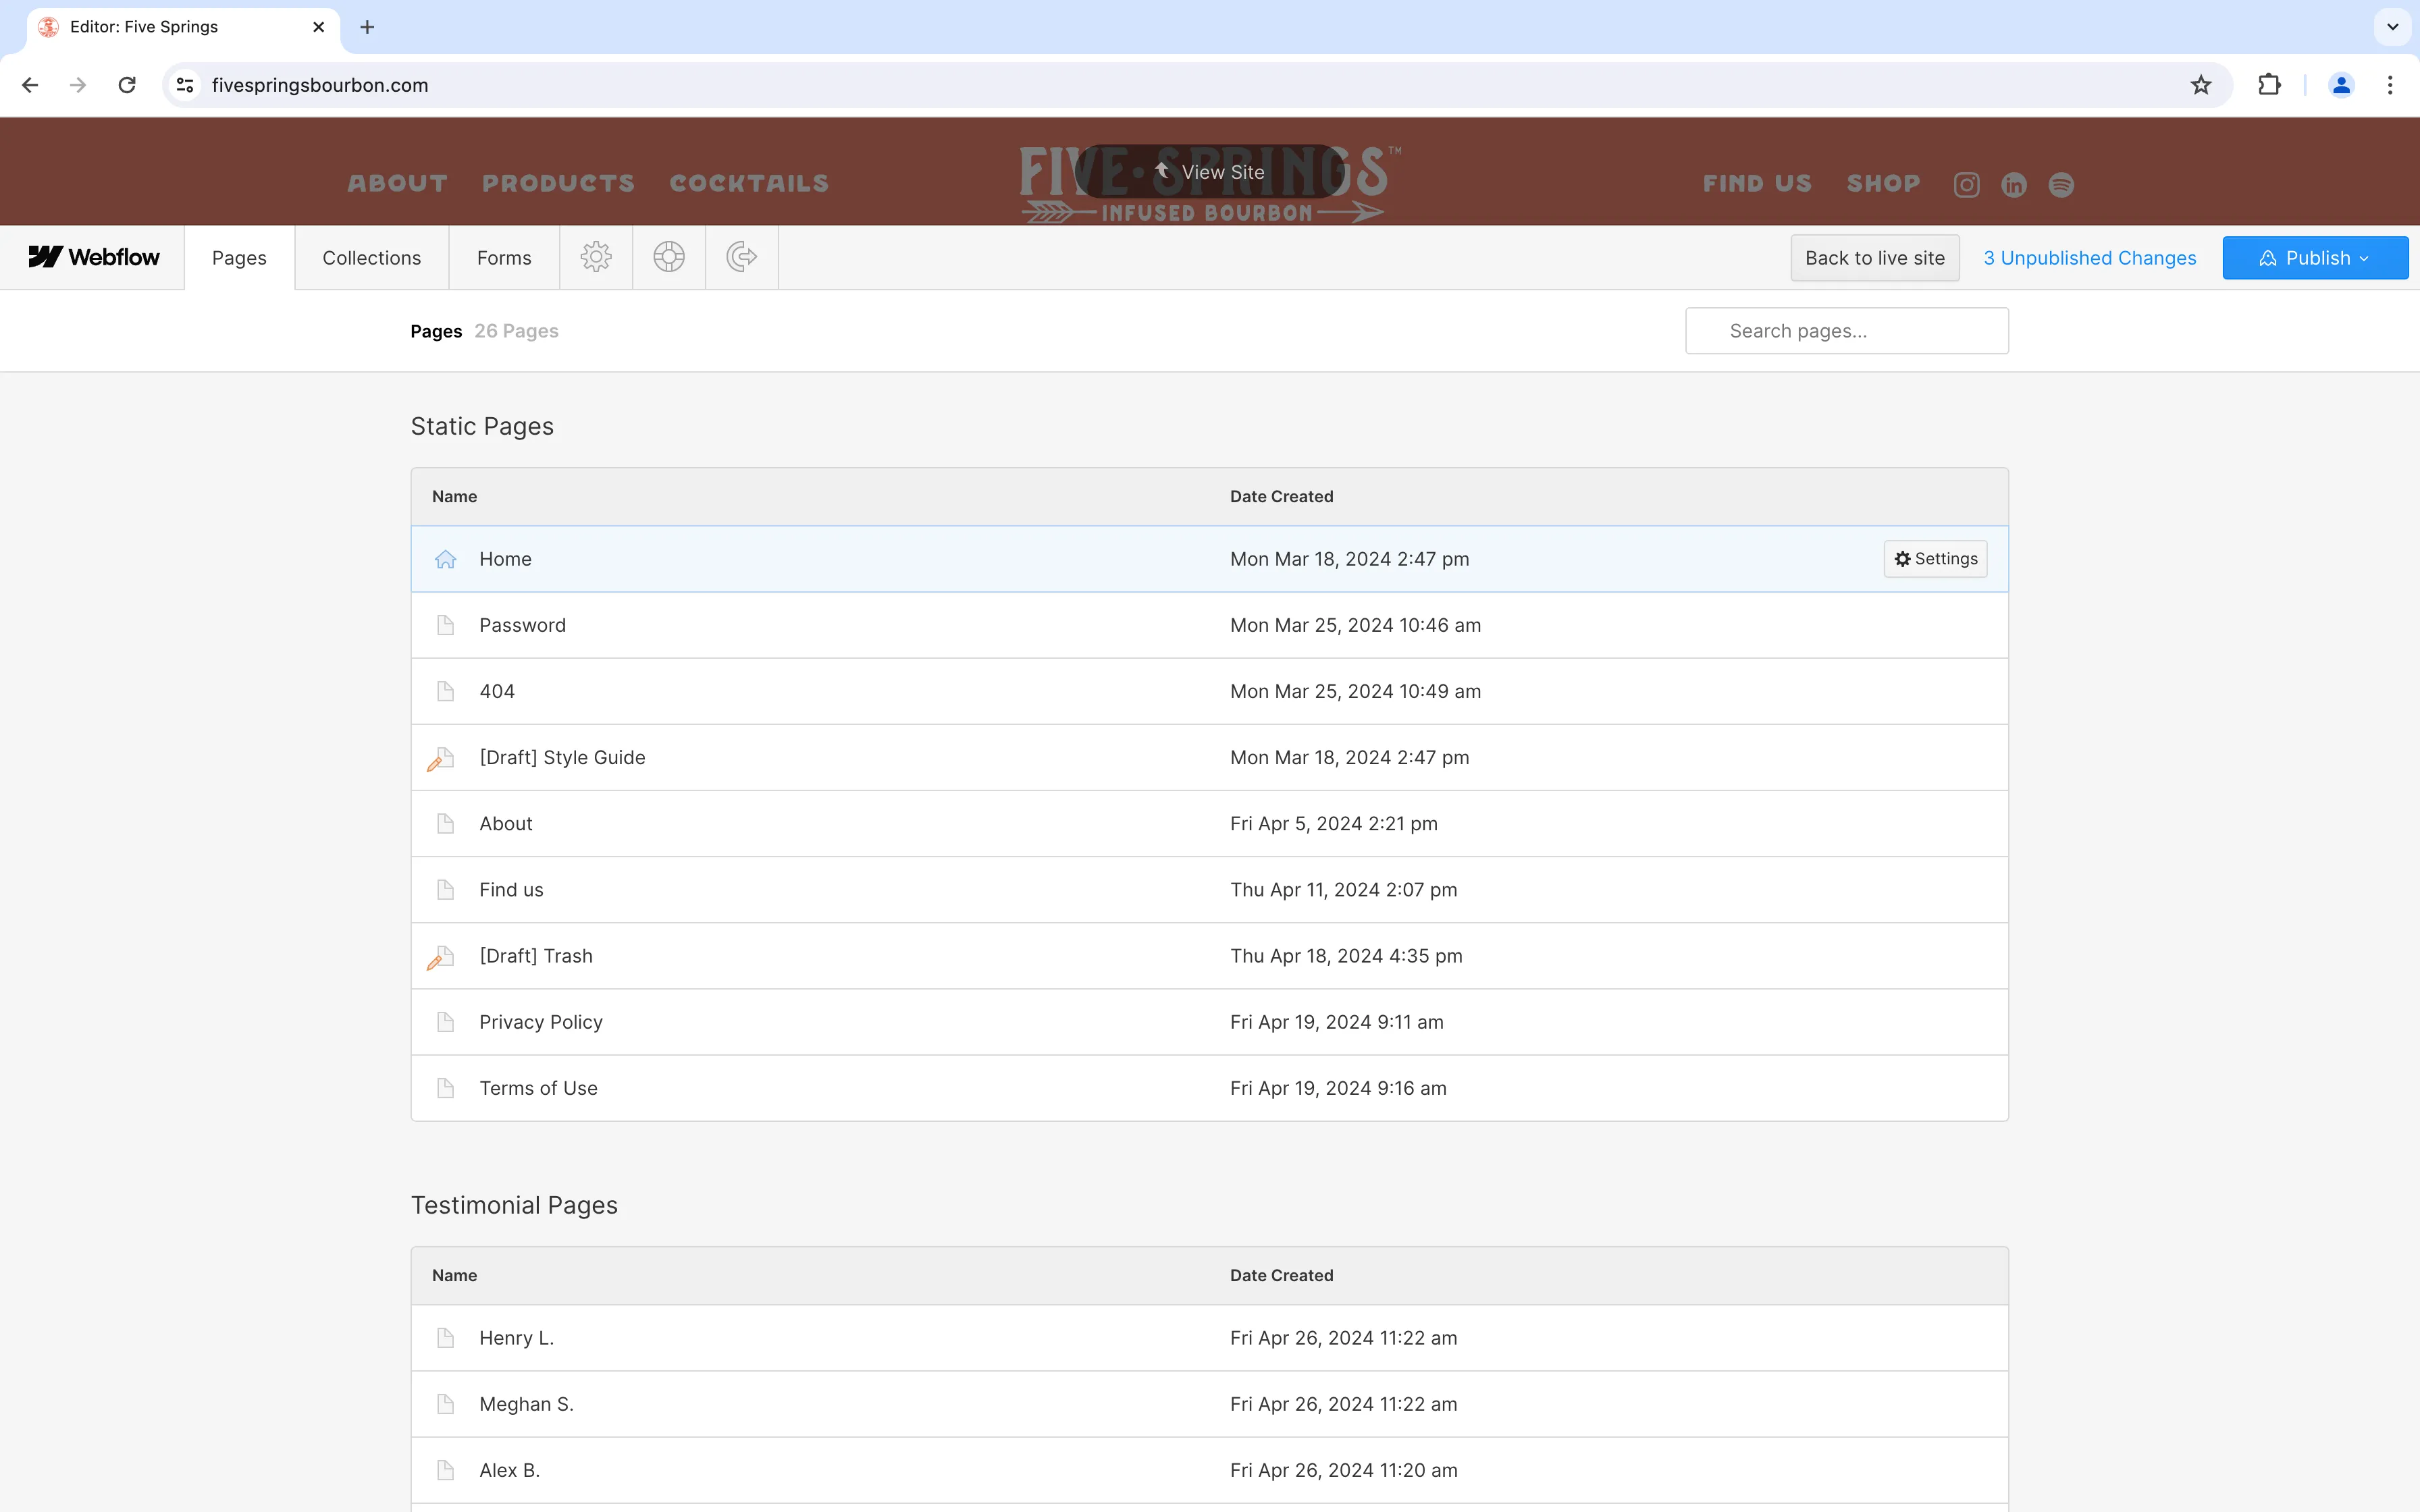The image size is (2420, 1512).
Task: Click the blue house icon beside Home
Action: pos(445,558)
